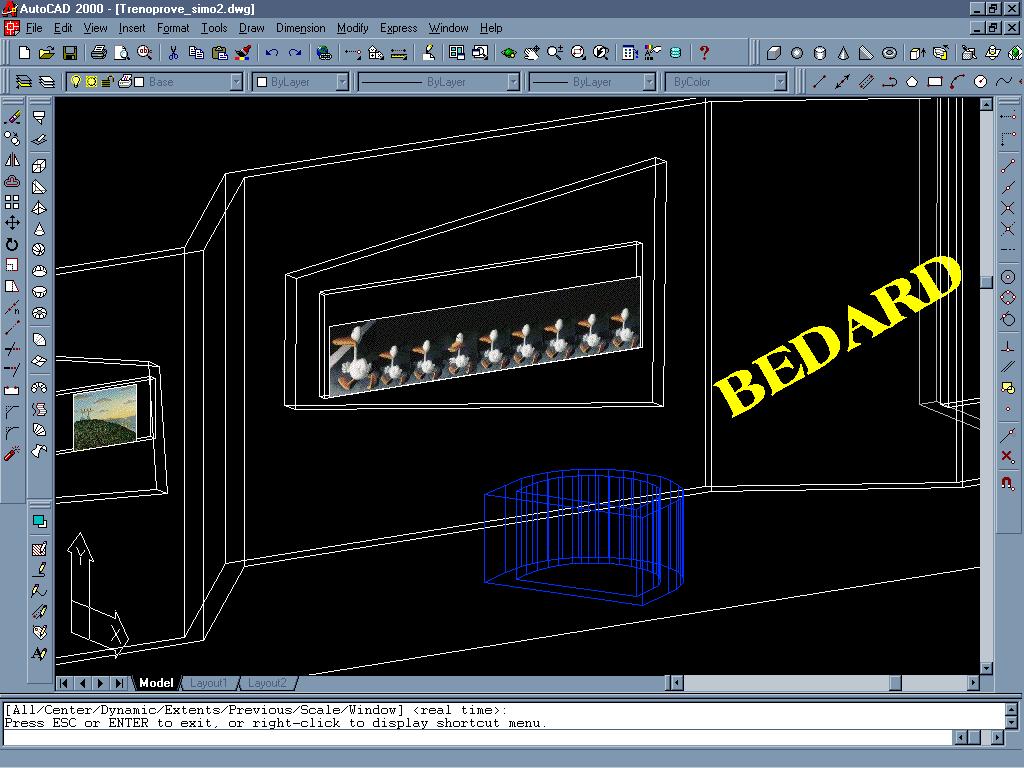
Task: Click the yellow BEDARD text object
Action: click(837, 335)
